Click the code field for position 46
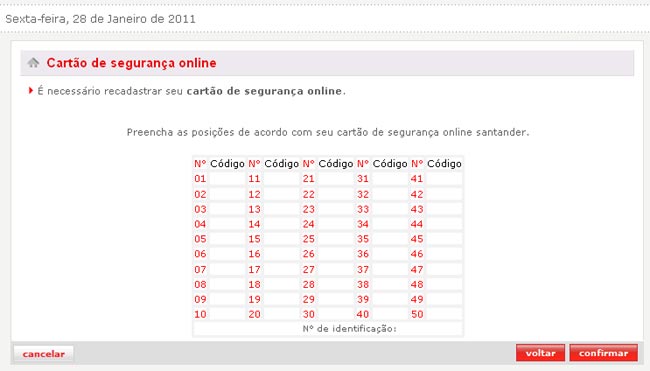The width and height of the screenshot is (650, 371). coord(444,254)
